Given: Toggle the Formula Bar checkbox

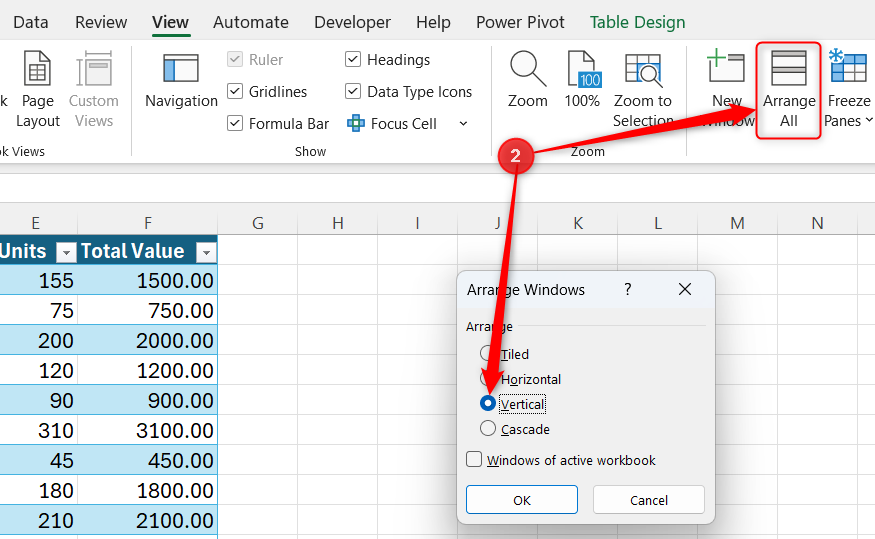Looking at the screenshot, I should tap(235, 123).
